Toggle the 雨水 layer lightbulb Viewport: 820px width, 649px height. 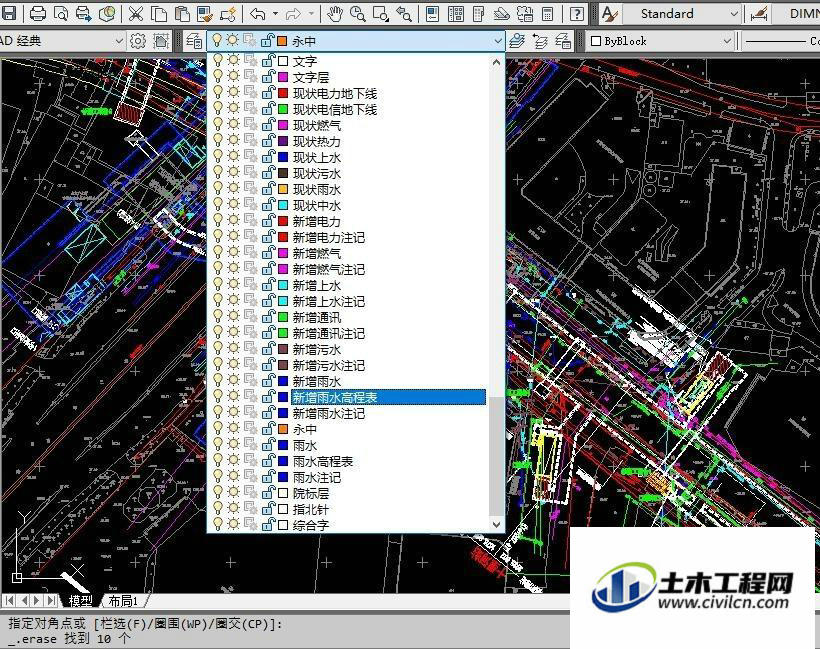click(218, 445)
